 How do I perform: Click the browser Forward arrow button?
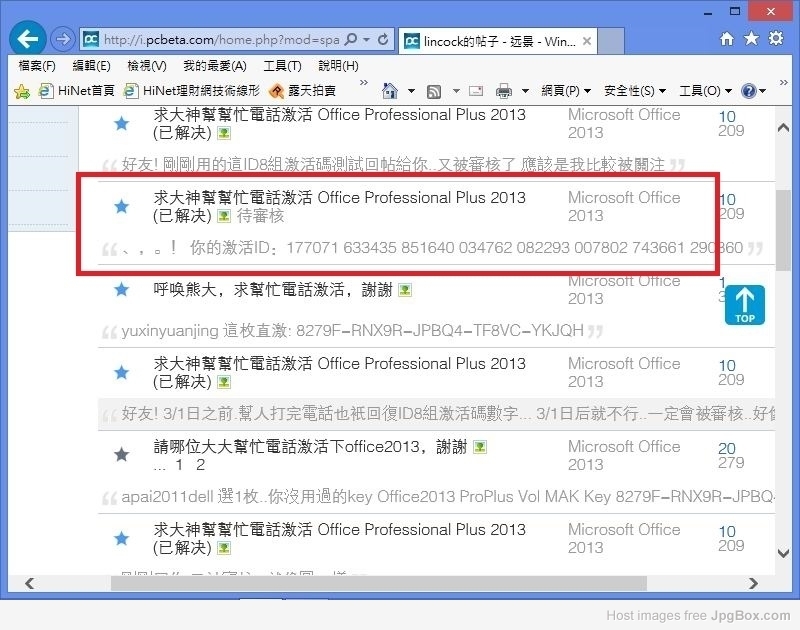pyautogui.click(x=62, y=40)
